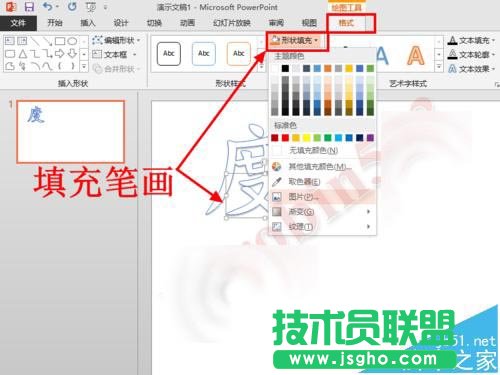Viewport: 500px width, 375px height.
Task: Pick the gold theme color swatch
Action: click(349, 68)
